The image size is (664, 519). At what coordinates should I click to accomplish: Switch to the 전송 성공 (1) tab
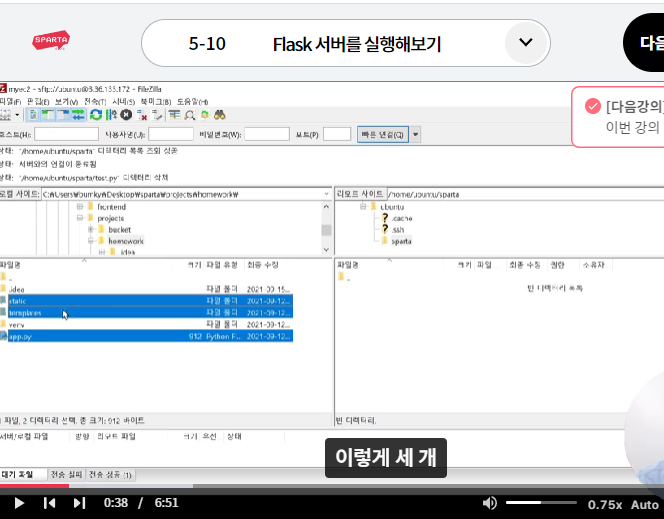pyautogui.click(x=110, y=475)
